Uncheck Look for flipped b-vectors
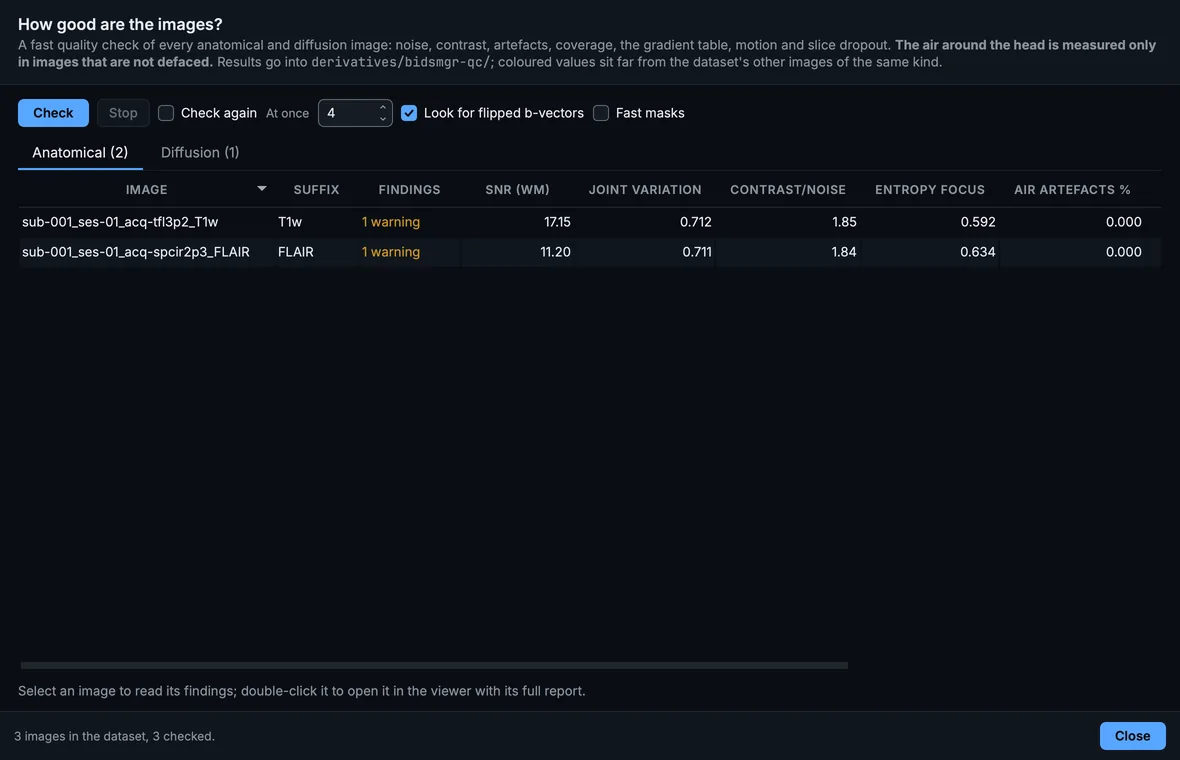The image size is (1180, 760). tap(409, 113)
